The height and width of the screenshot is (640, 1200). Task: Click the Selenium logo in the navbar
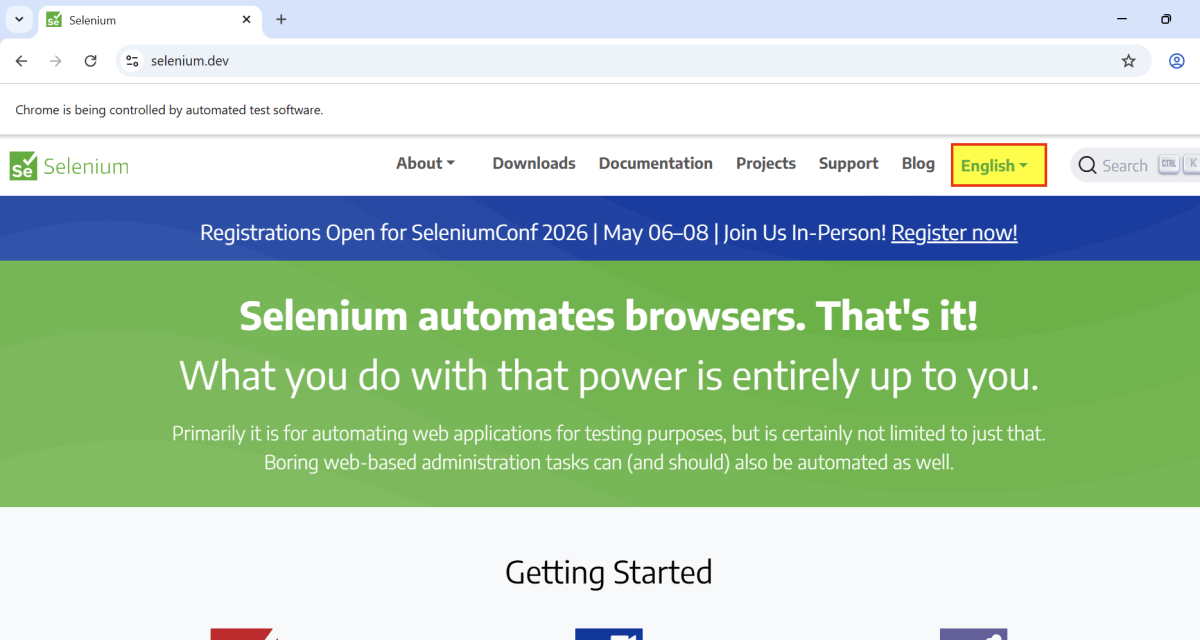[69, 166]
